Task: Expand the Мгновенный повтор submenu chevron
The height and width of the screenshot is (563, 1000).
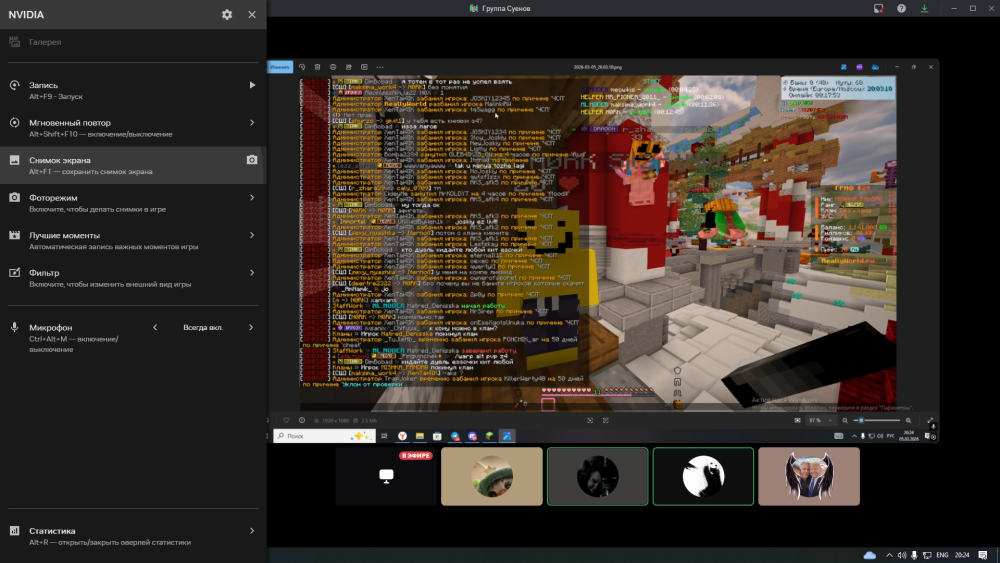Action: coord(252,122)
